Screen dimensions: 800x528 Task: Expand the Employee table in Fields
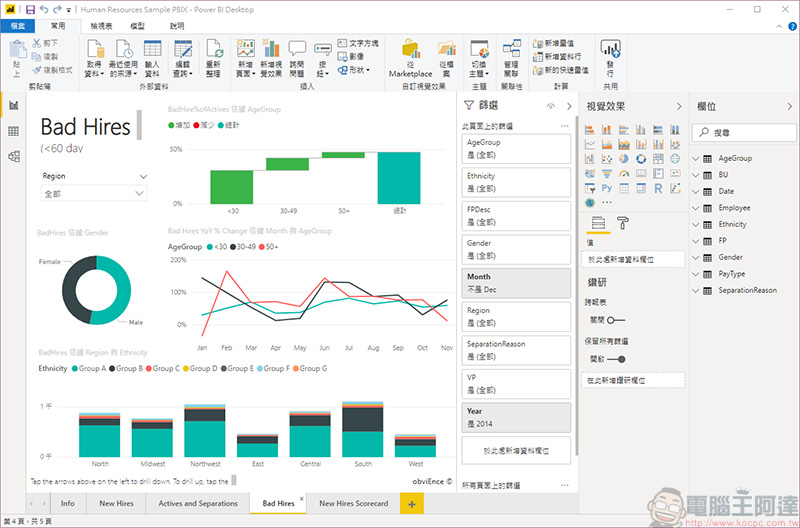tap(695, 208)
